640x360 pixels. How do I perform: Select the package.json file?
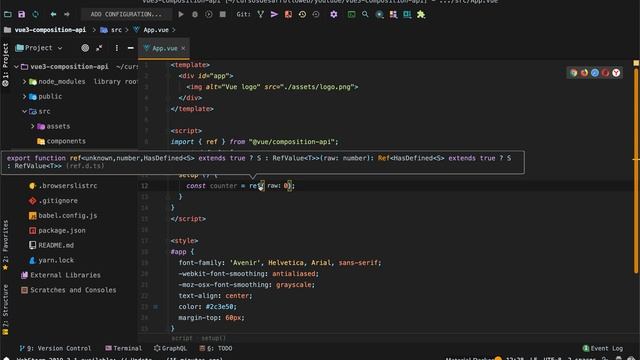pos(62,230)
